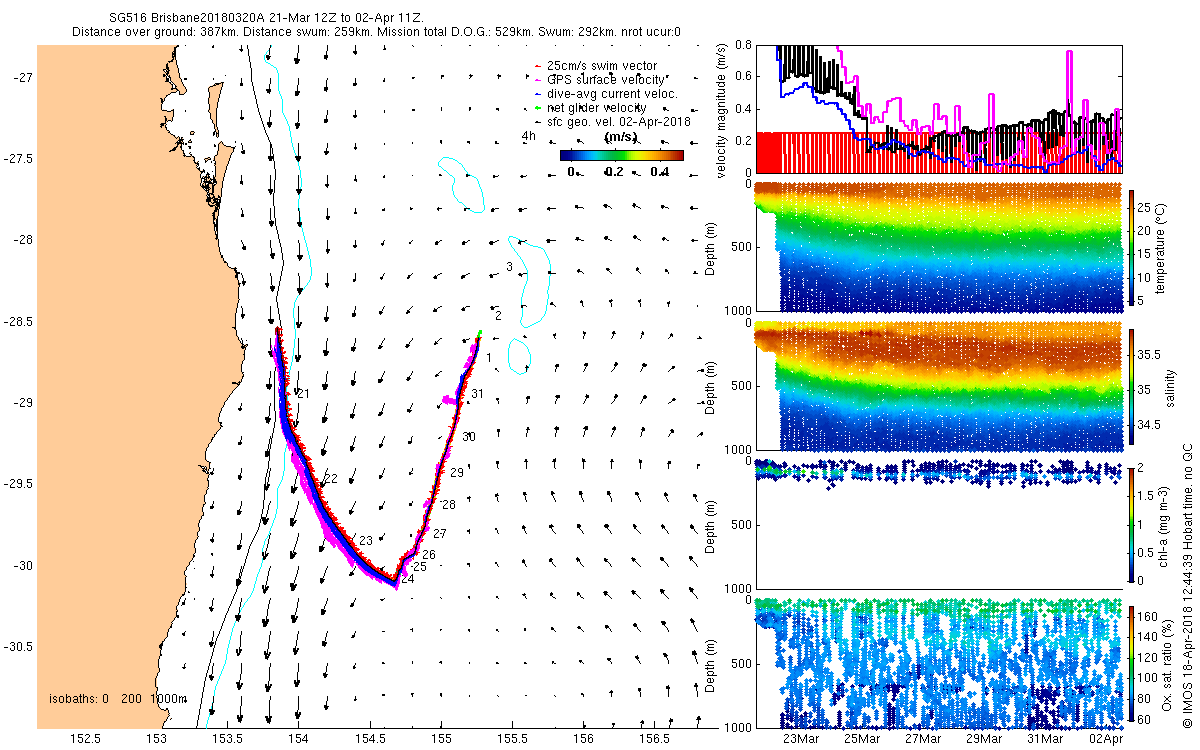The width and height of the screenshot is (1200, 750).
Task: Click the '25' tick on the temperature colorbar
Action: (1144, 208)
